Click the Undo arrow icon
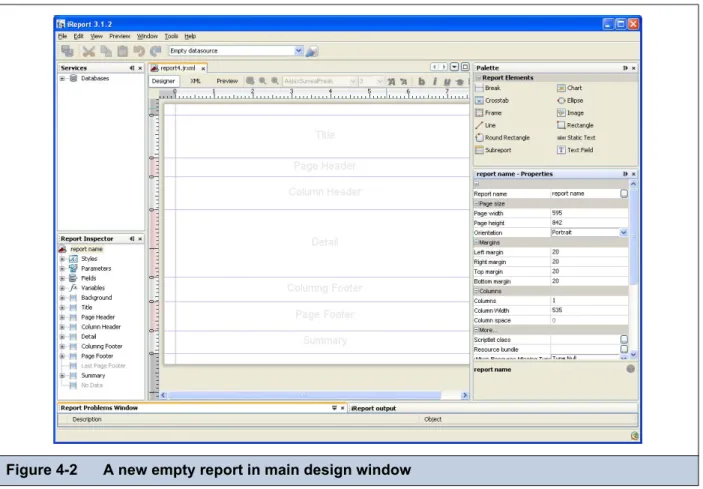Screen dimensions: 703x489 tap(139, 51)
